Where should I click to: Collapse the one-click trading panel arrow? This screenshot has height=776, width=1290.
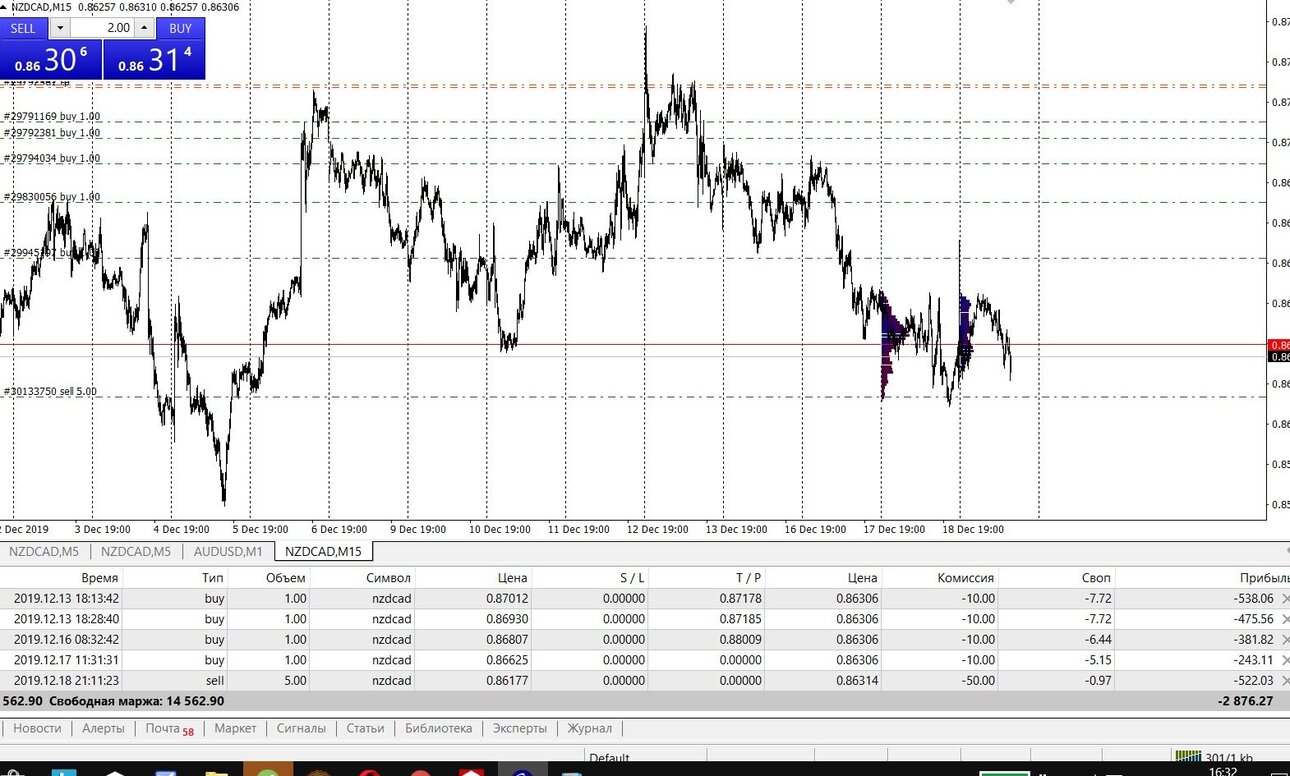coord(5,7)
